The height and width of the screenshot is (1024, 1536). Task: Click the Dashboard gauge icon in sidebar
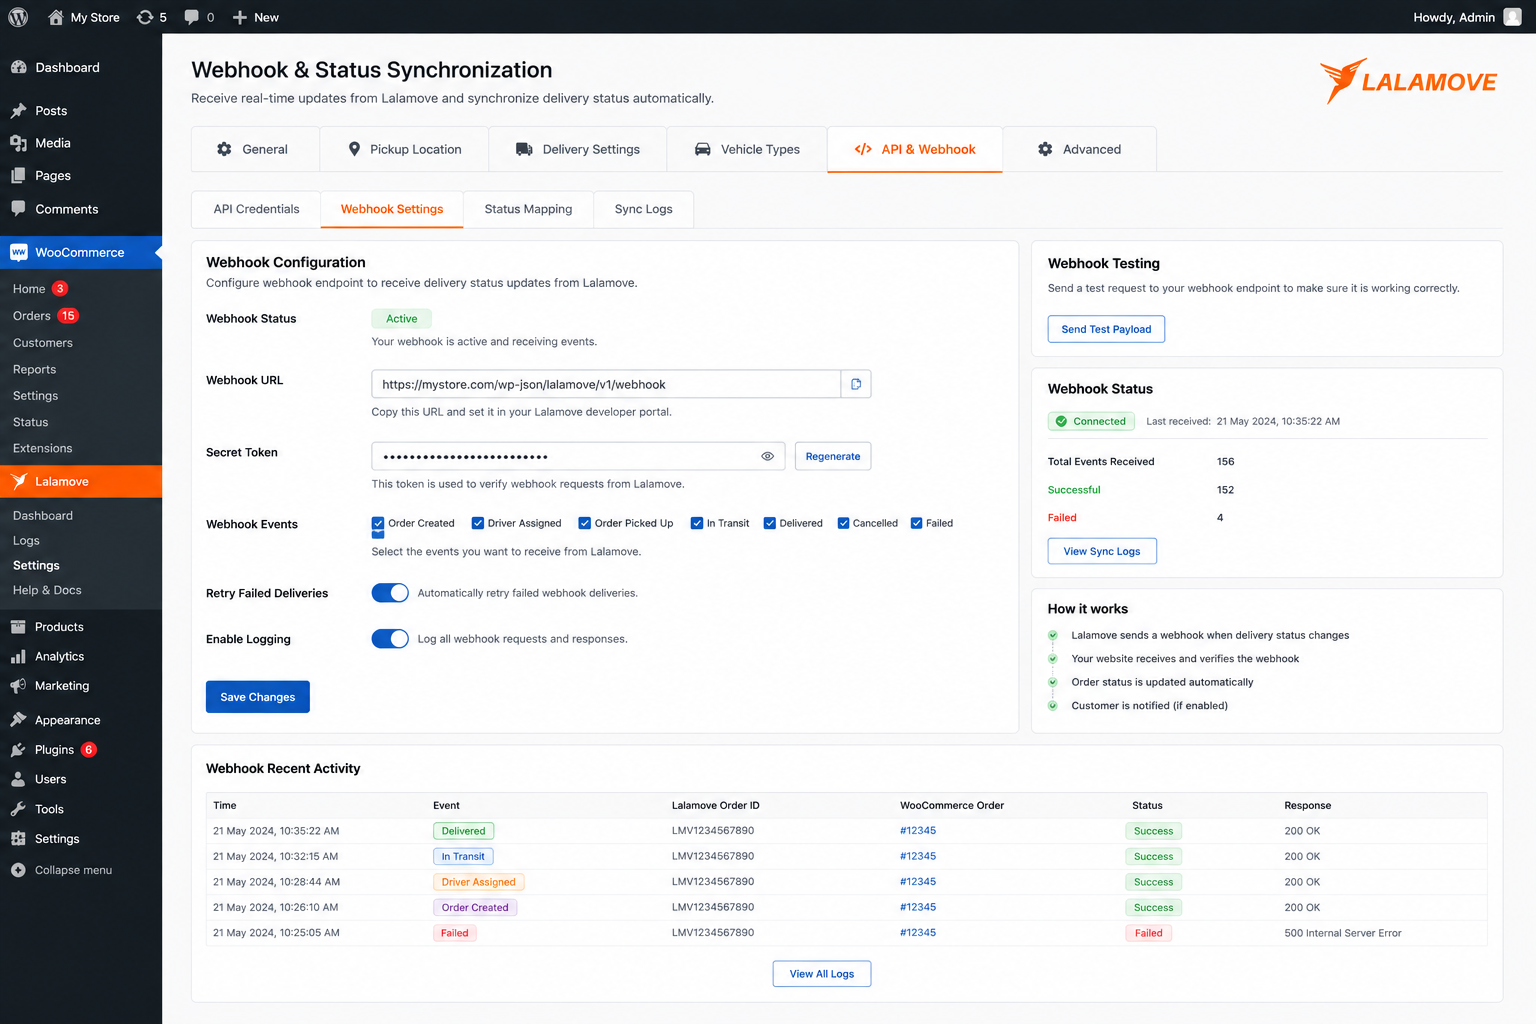(x=18, y=67)
